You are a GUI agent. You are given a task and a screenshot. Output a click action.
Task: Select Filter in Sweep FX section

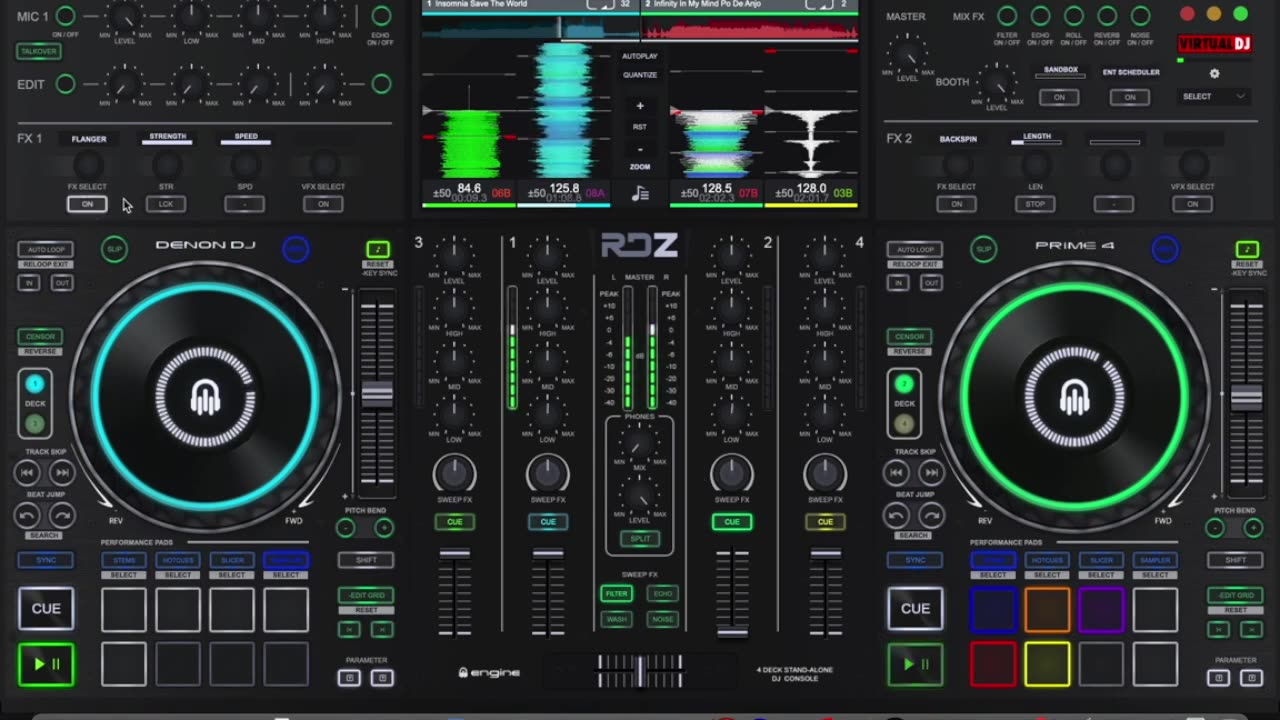617,593
